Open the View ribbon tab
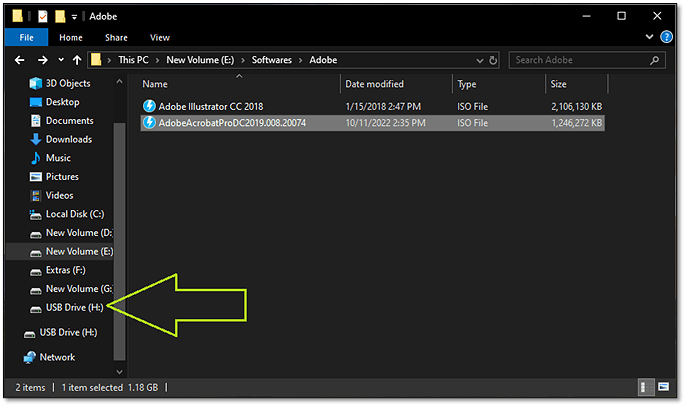This screenshot has width=686, height=407. pyautogui.click(x=160, y=38)
